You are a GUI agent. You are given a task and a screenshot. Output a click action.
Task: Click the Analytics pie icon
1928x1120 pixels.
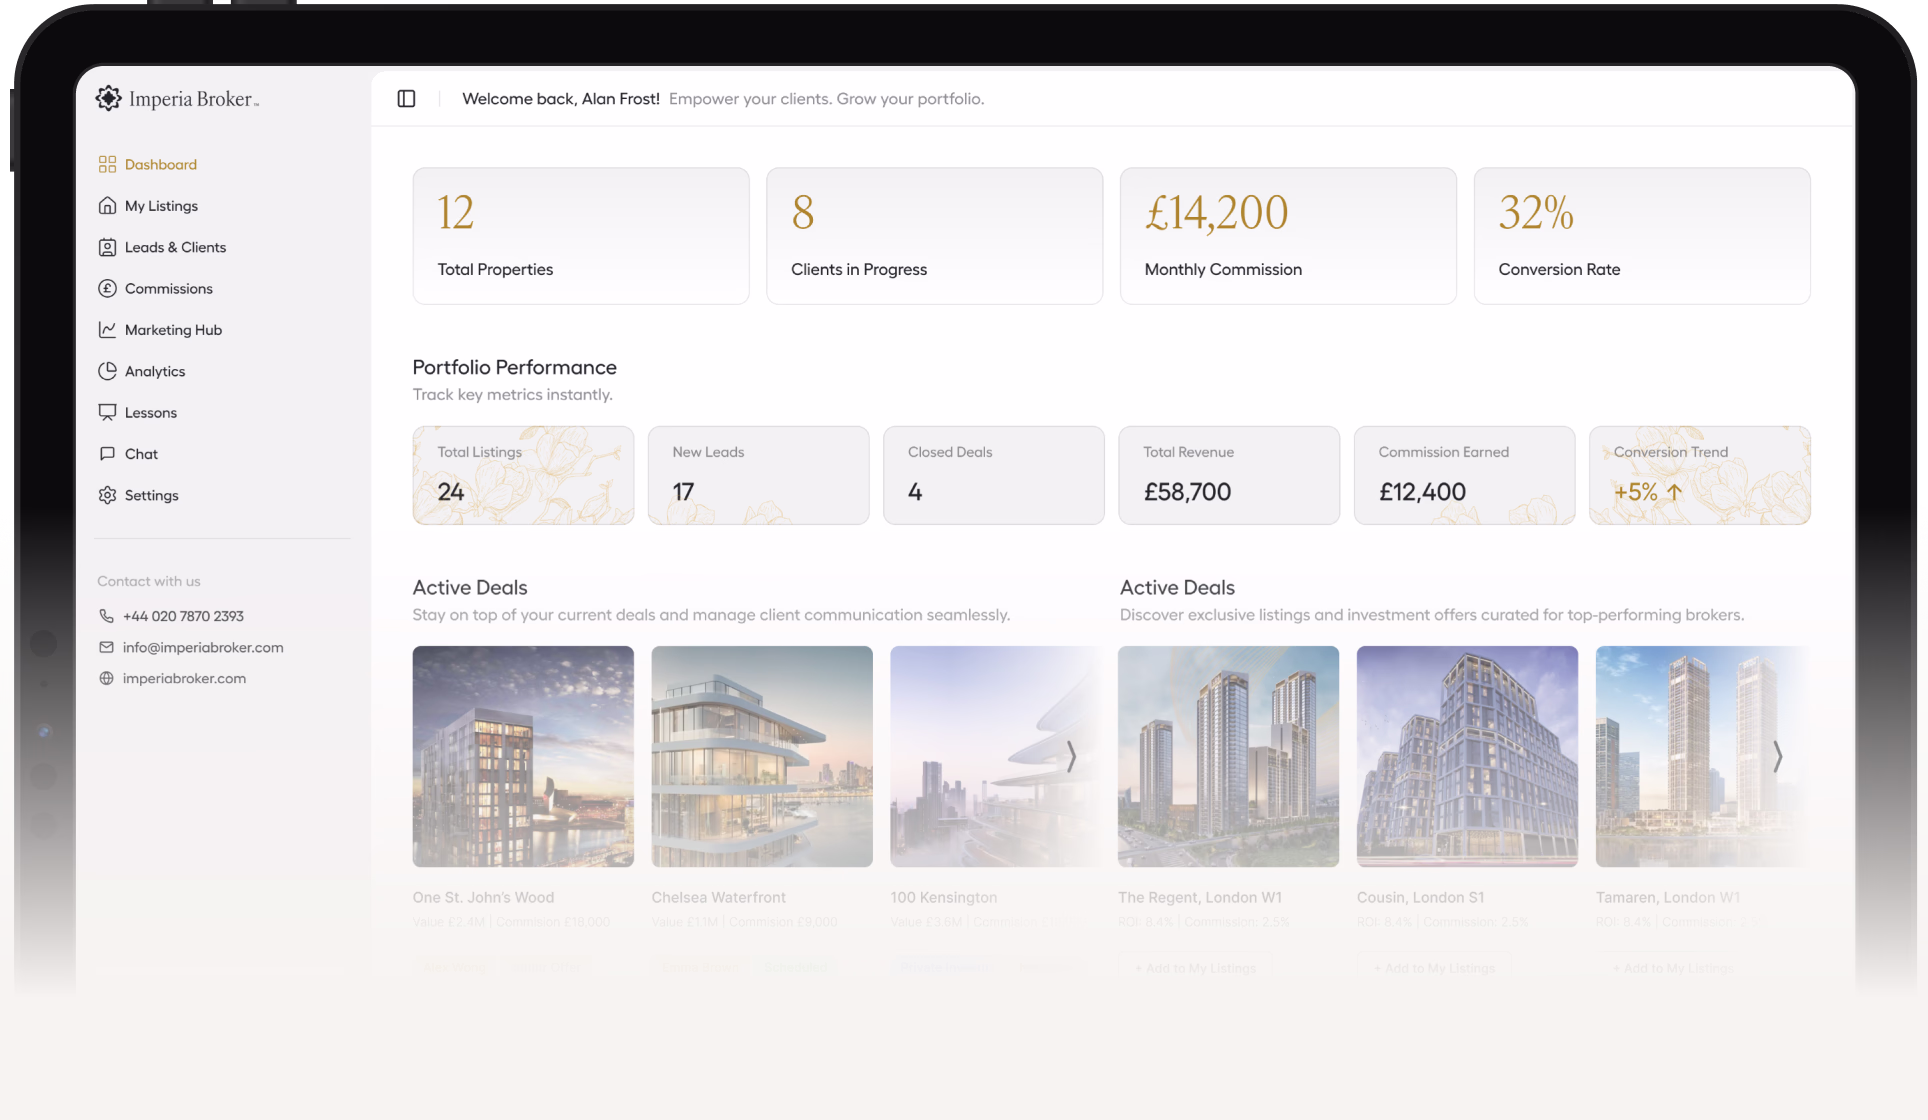(107, 371)
